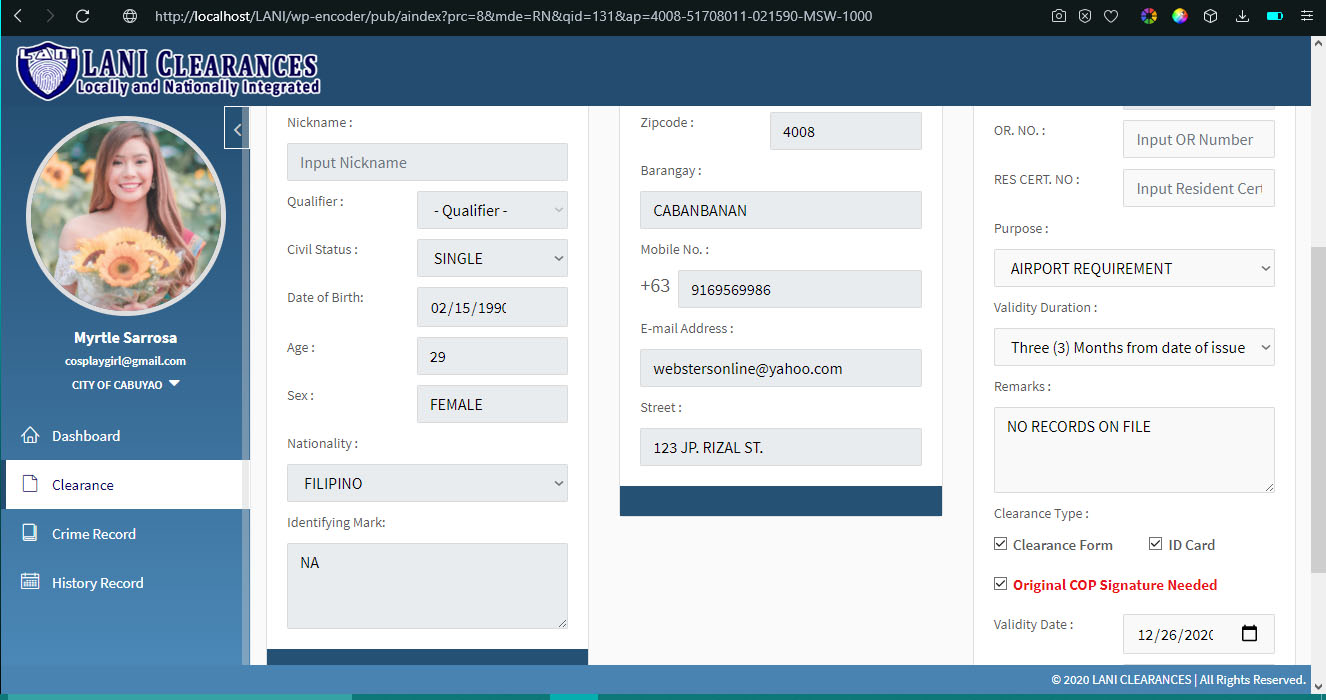
Task: Click the LANI Clearances logo
Action: pyautogui.click(x=168, y=71)
